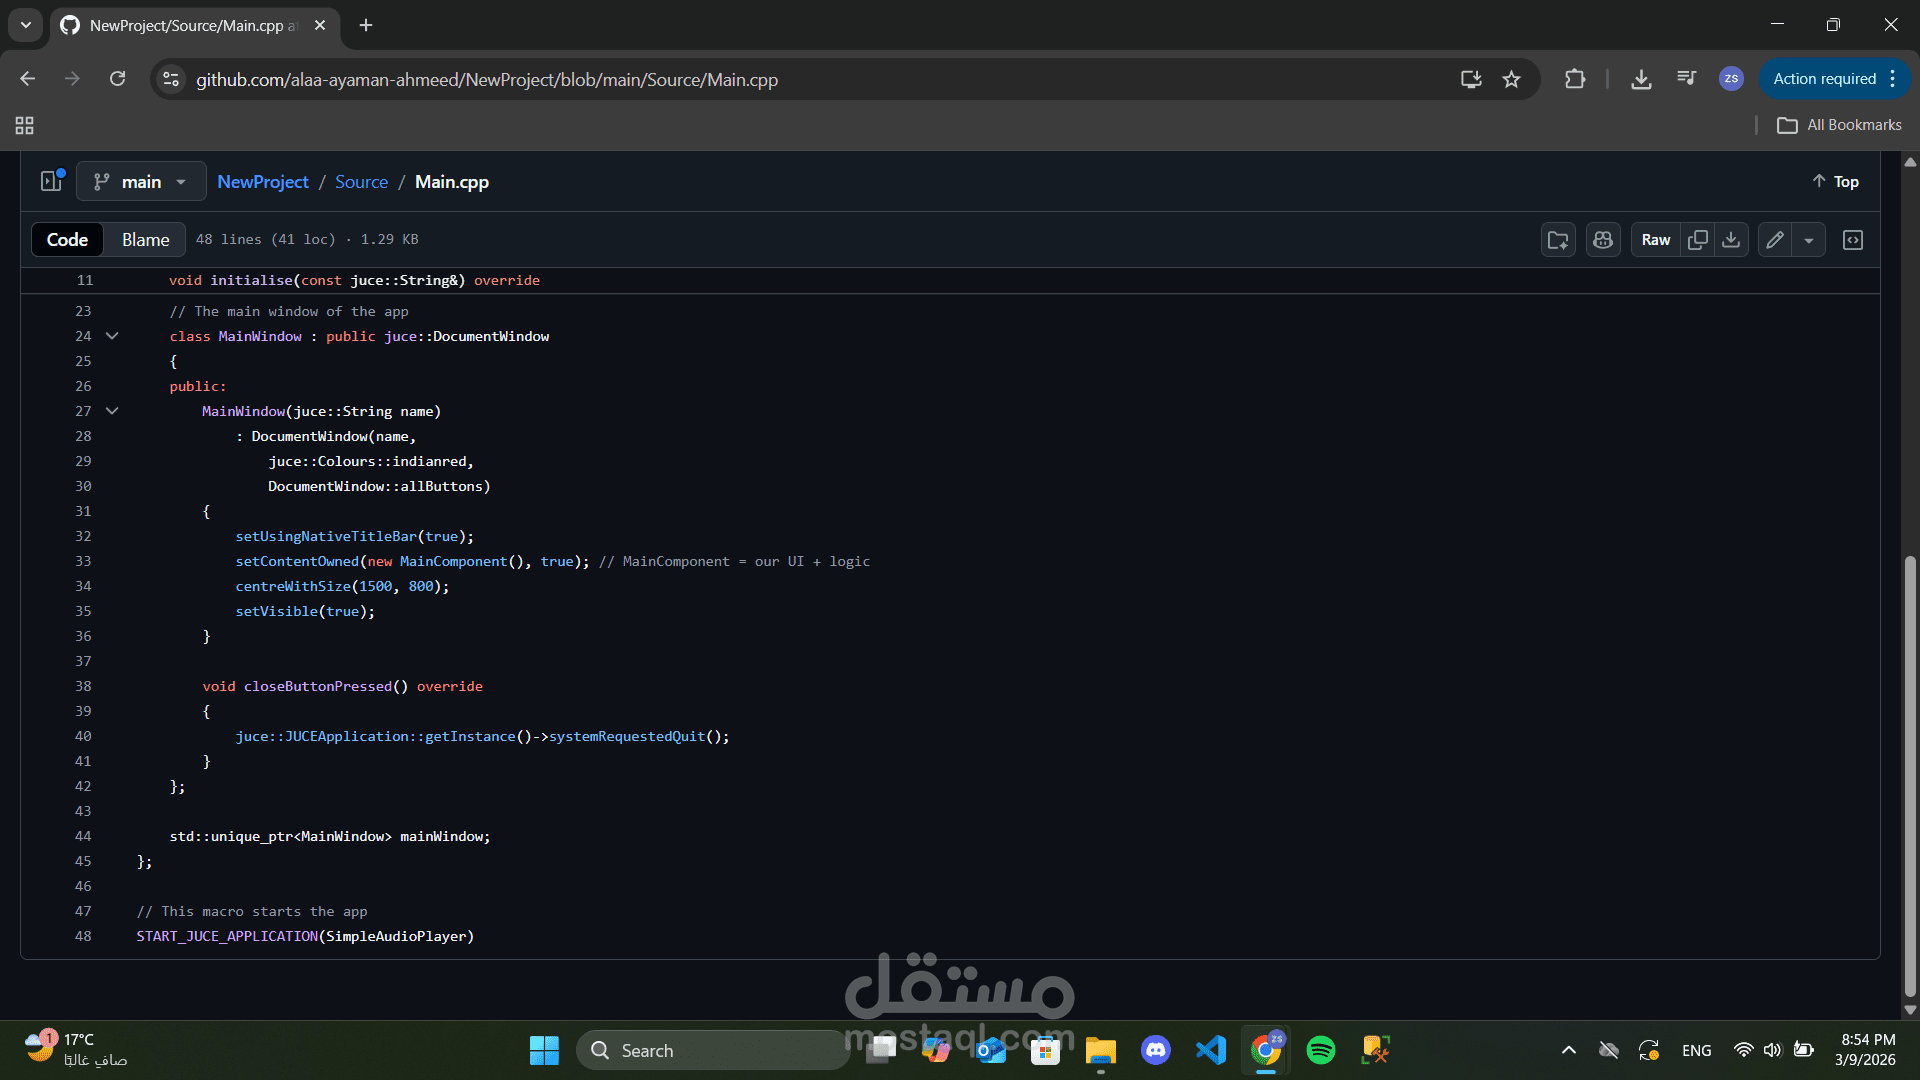1920x1080 pixels.
Task: Select the Code tab
Action: point(67,240)
